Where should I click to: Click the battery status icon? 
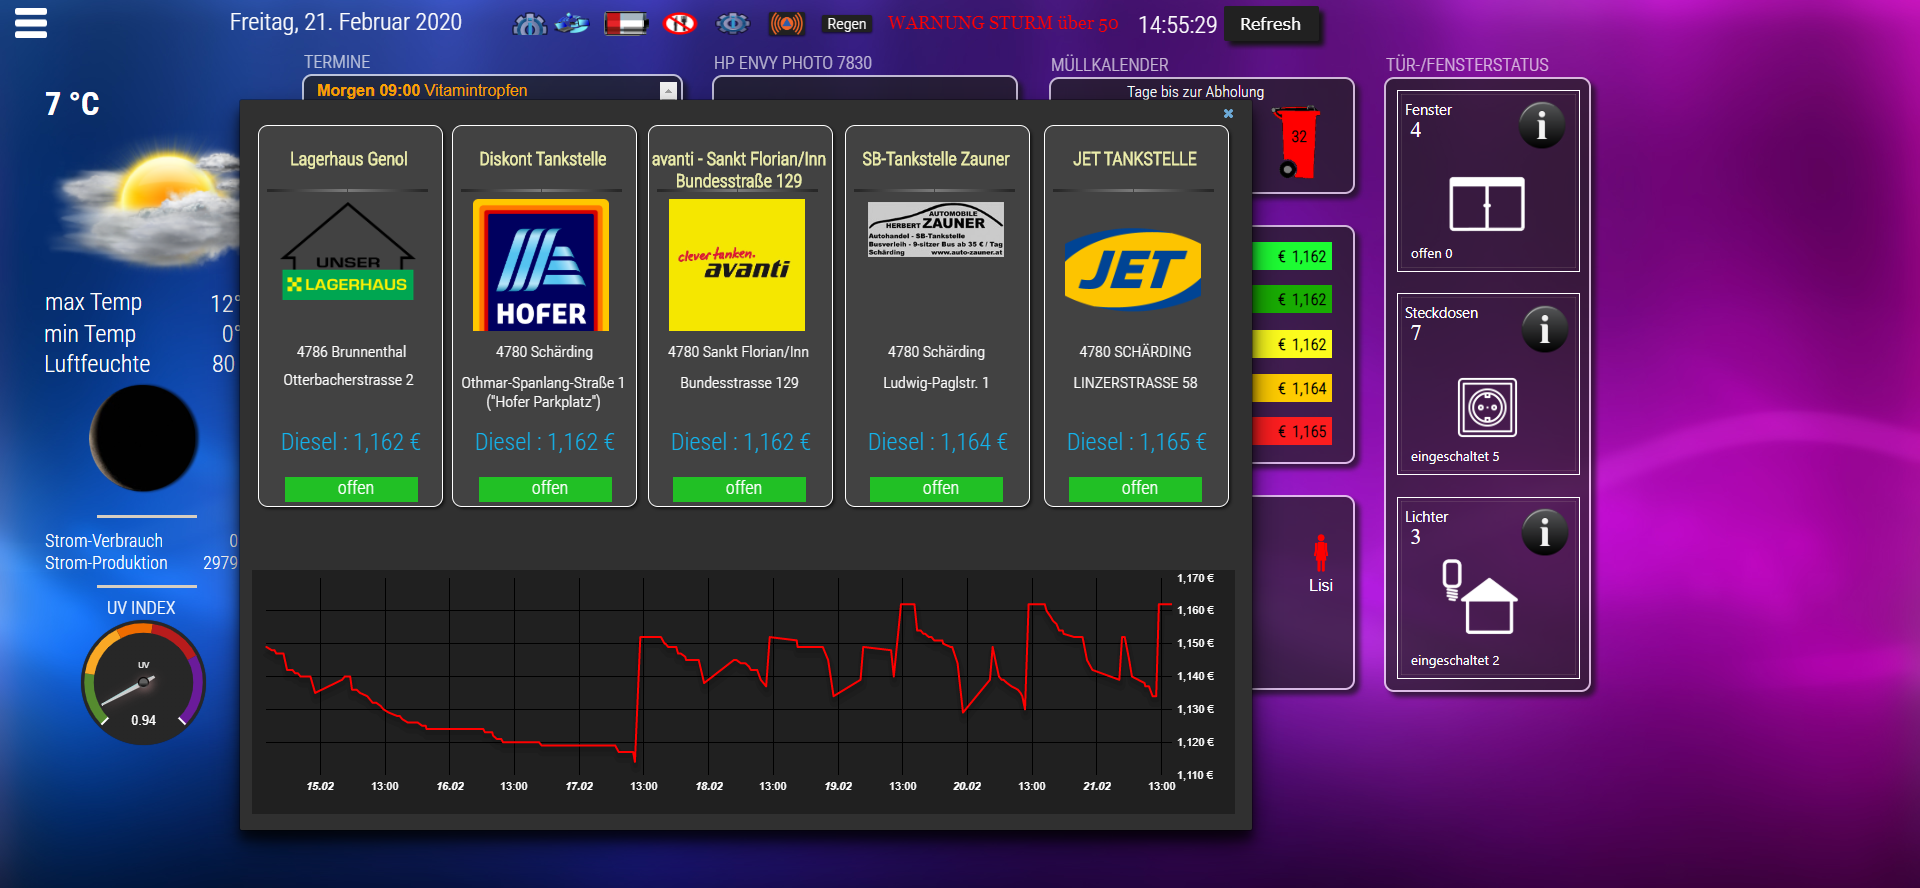(626, 23)
